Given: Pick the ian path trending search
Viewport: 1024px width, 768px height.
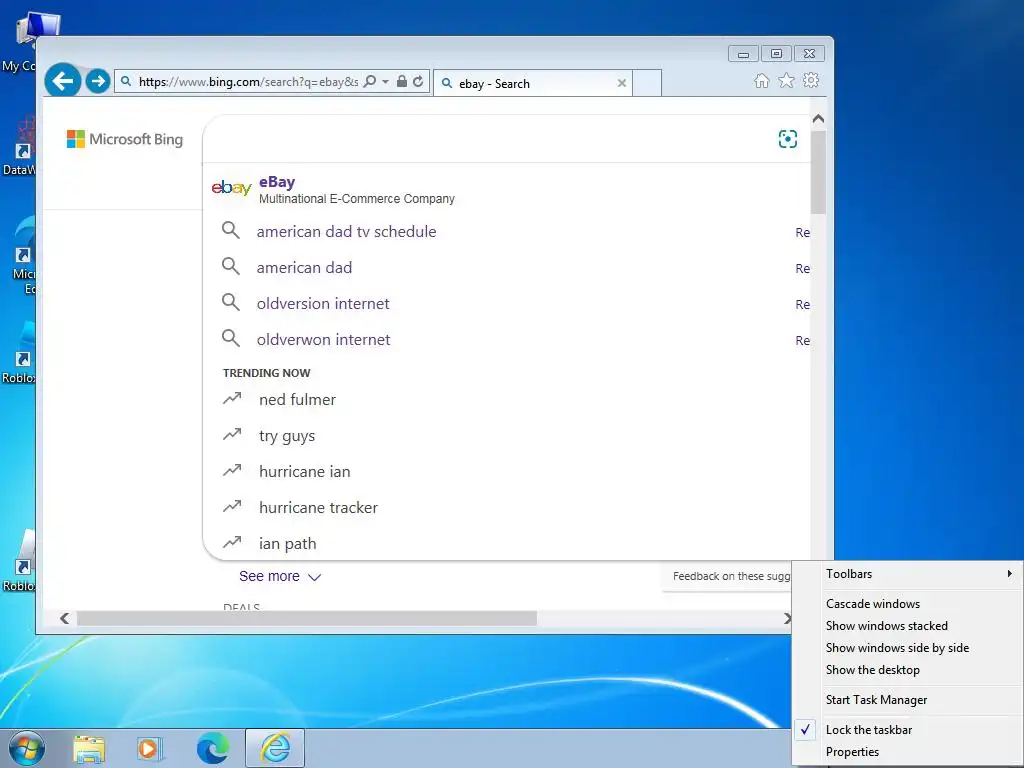Looking at the screenshot, I should tap(507, 543).
